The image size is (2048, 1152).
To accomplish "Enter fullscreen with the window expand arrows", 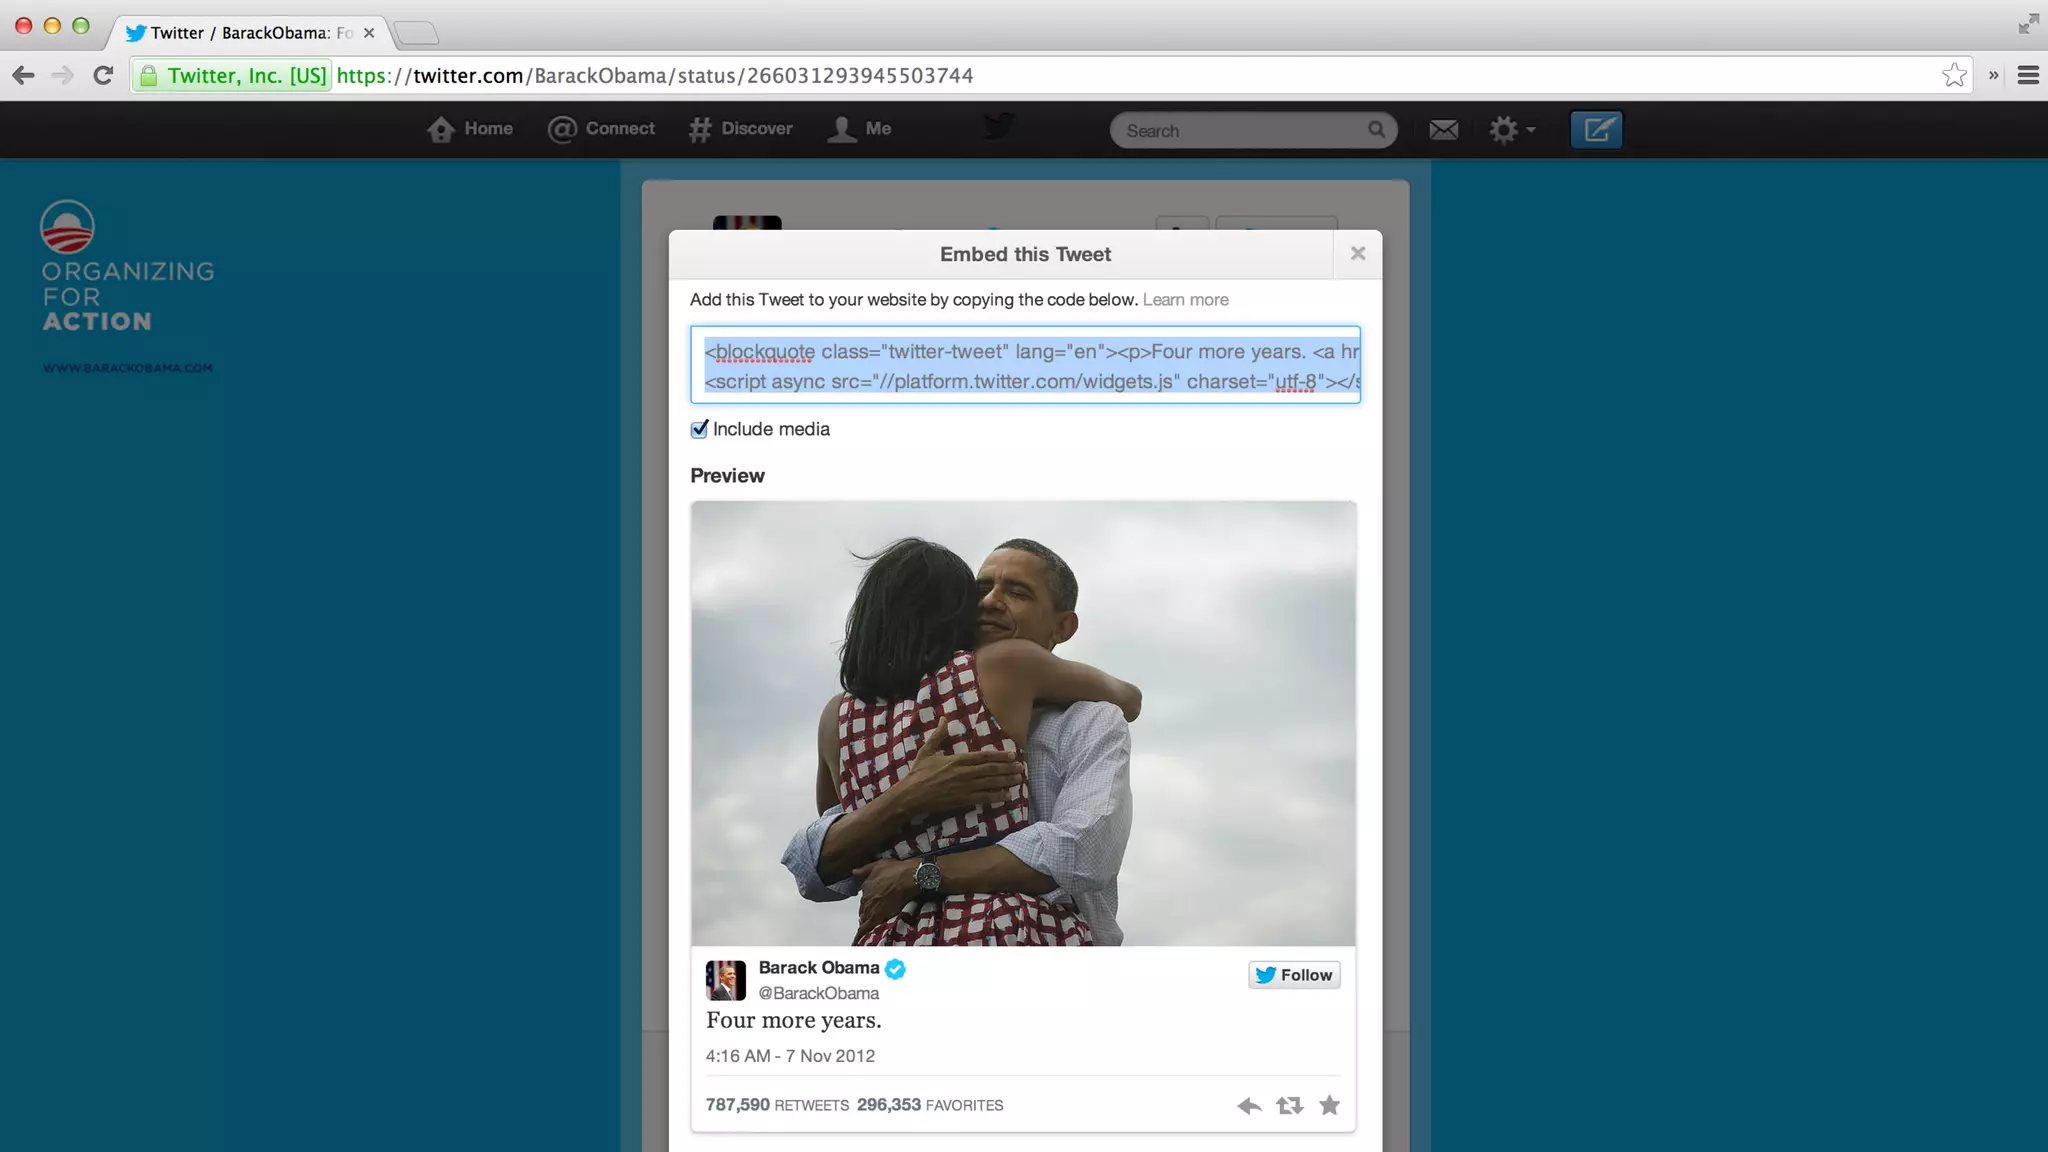I will [2028, 24].
